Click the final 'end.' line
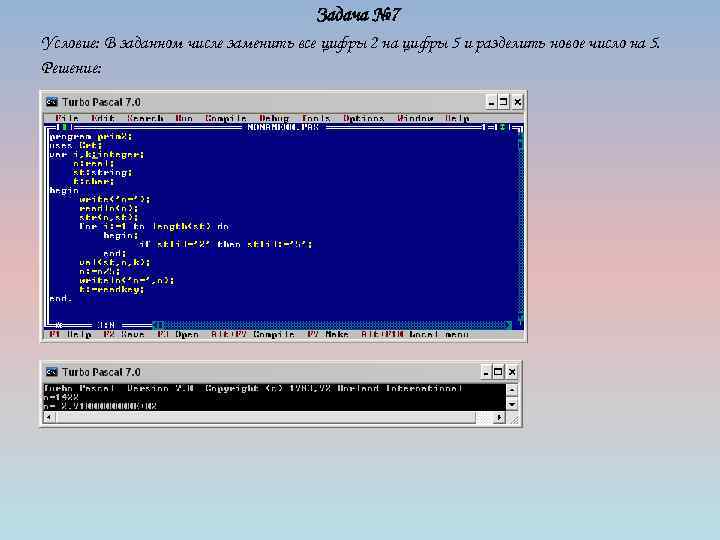Image resolution: width=720 pixels, height=540 pixels. pos(61,298)
